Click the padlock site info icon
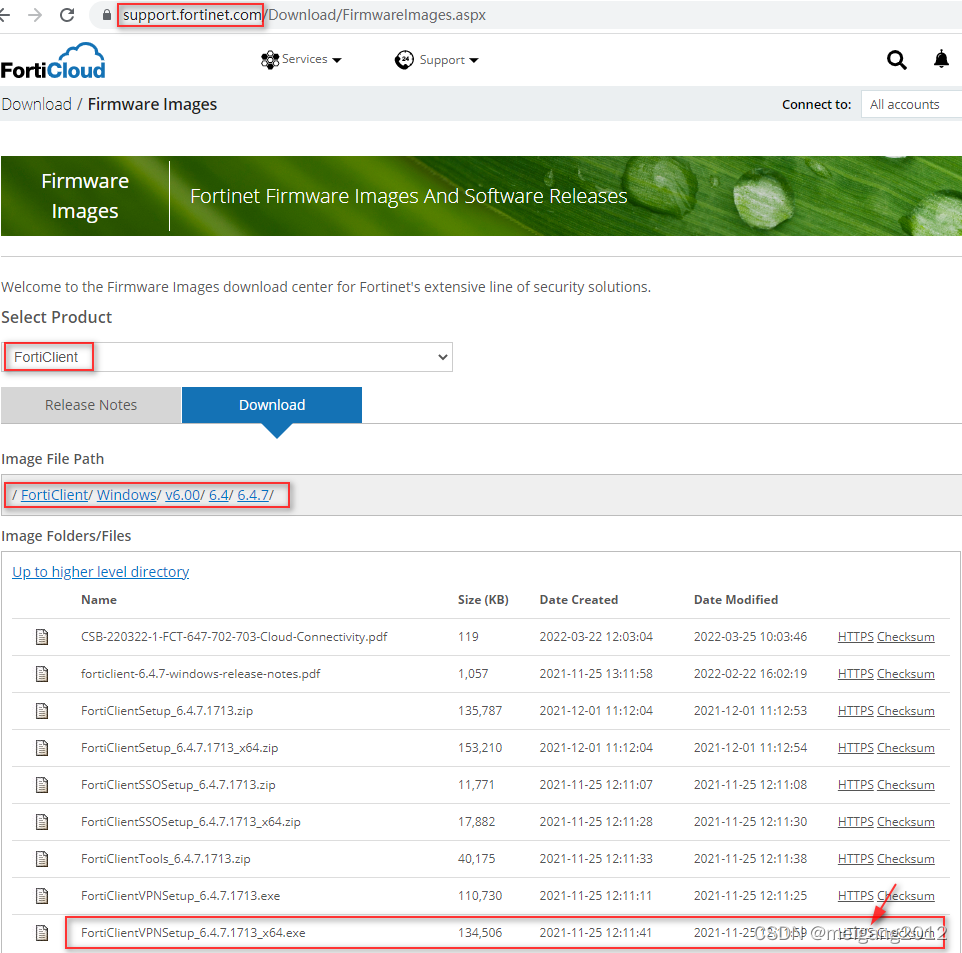 (x=107, y=15)
